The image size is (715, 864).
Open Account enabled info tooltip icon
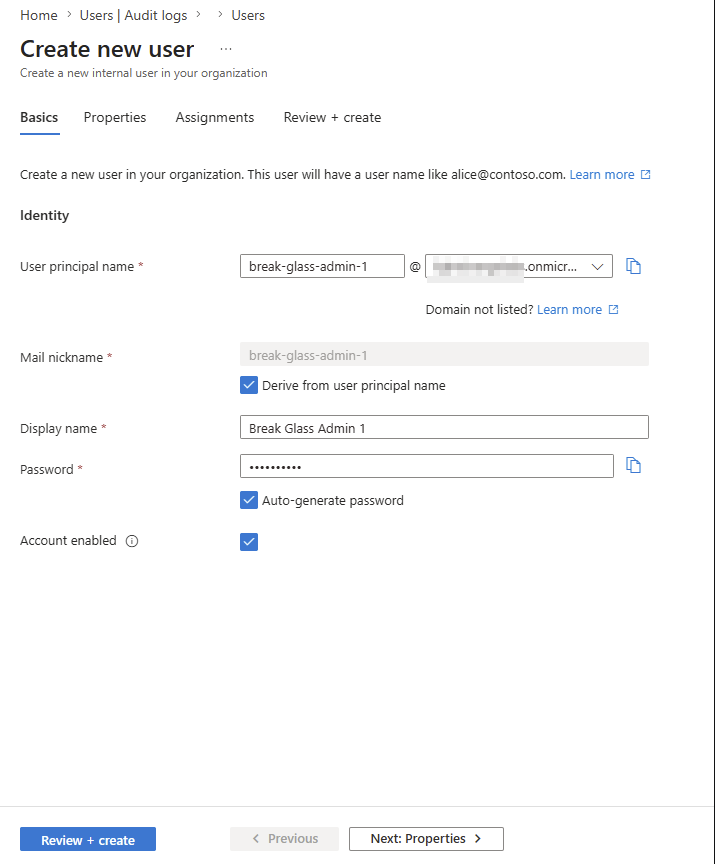[132, 541]
